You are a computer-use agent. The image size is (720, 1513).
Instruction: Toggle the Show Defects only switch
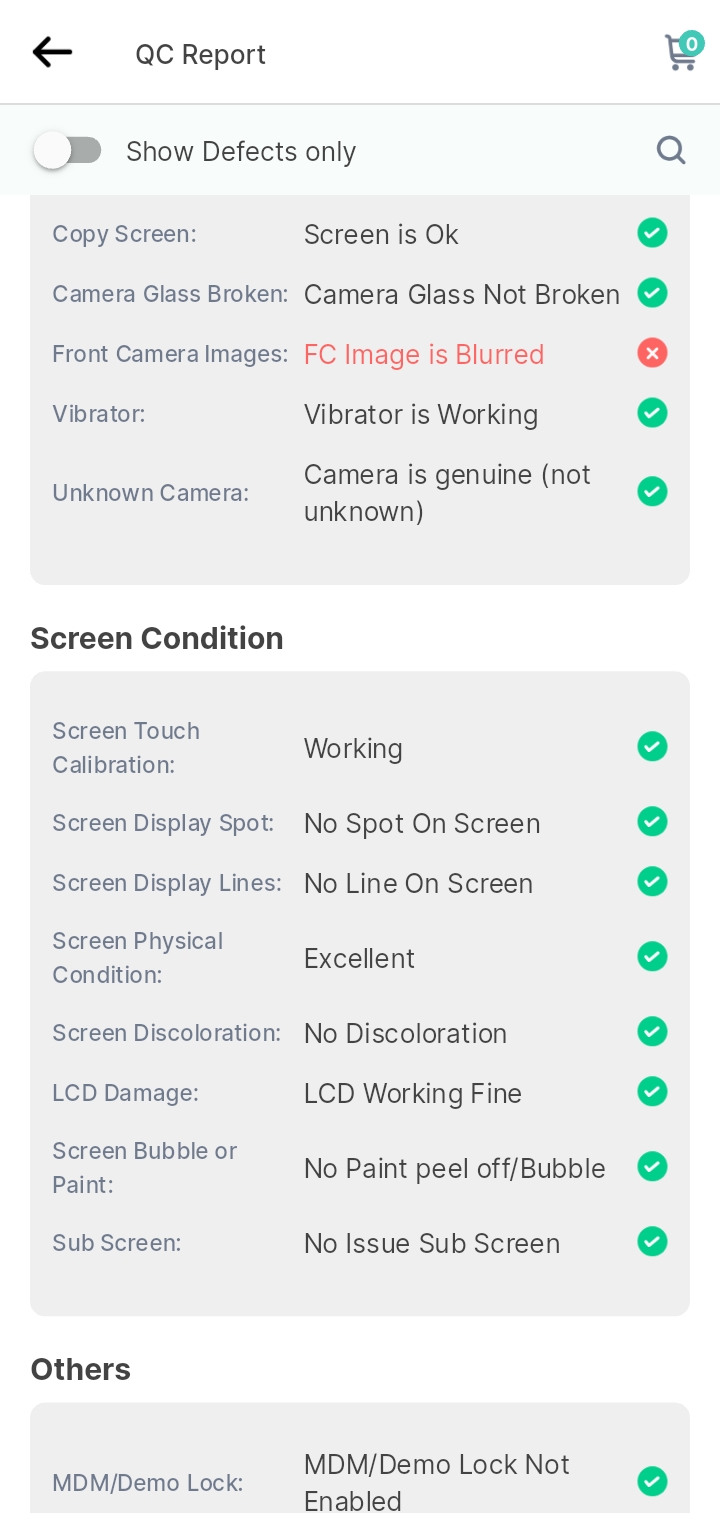pyautogui.click(x=68, y=151)
